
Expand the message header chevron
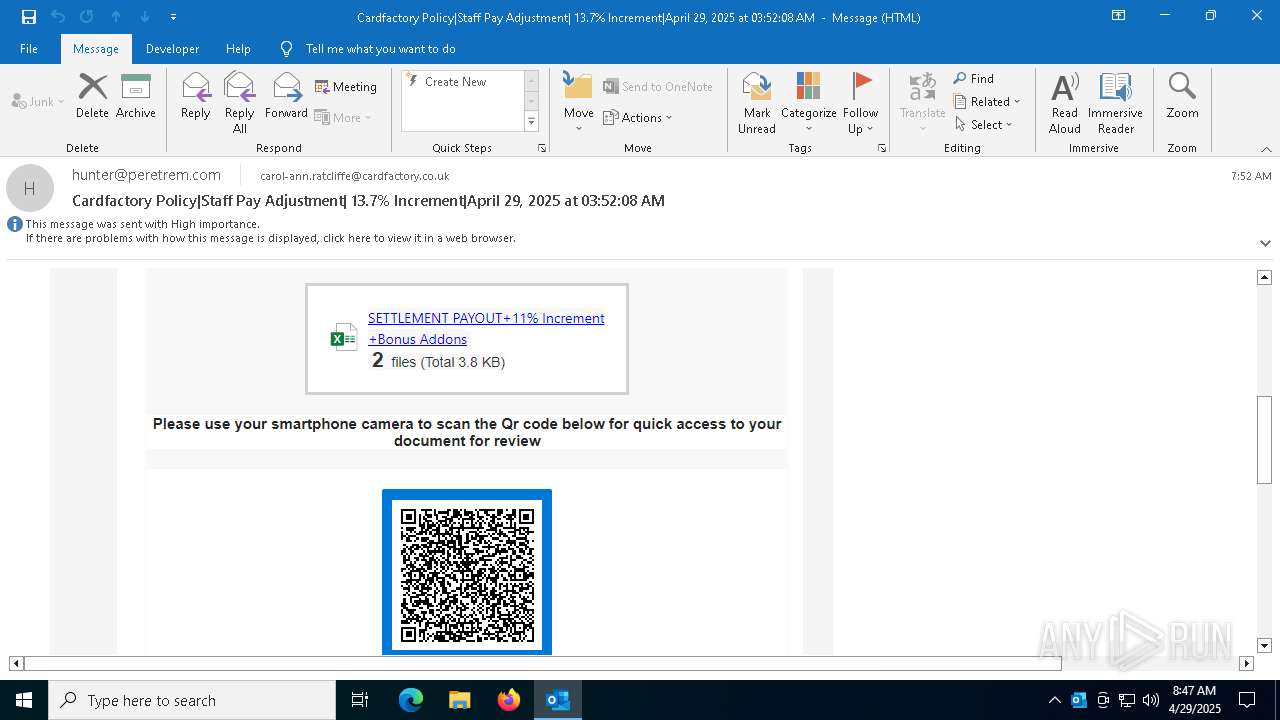coord(1265,243)
